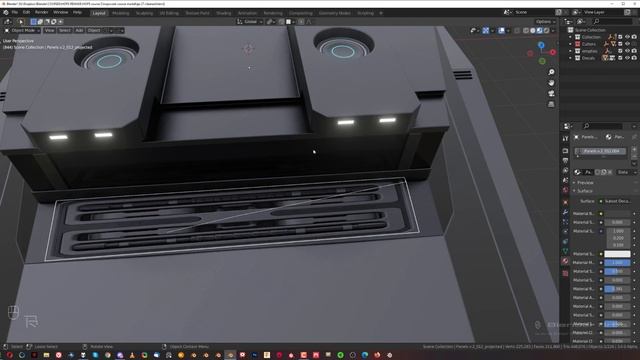The width and height of the screenshot is (640, 360).
Task: Click the white material color swatch
Action: click(x=617, y=254)
